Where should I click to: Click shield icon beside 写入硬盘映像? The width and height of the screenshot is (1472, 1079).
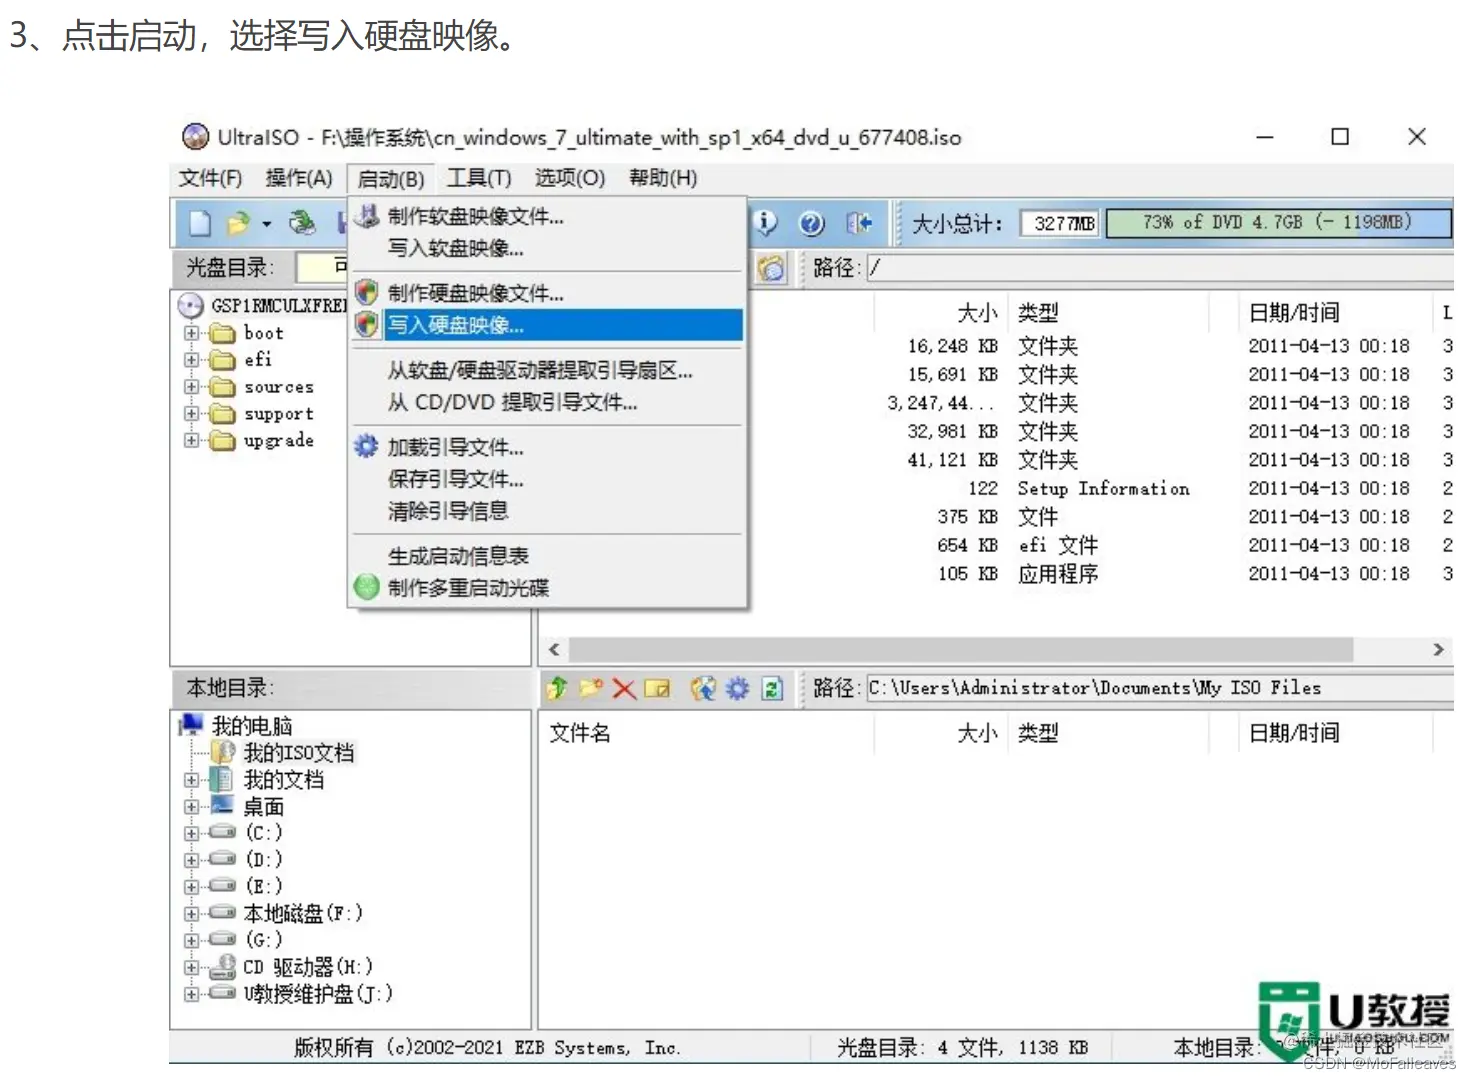[367, 324]
